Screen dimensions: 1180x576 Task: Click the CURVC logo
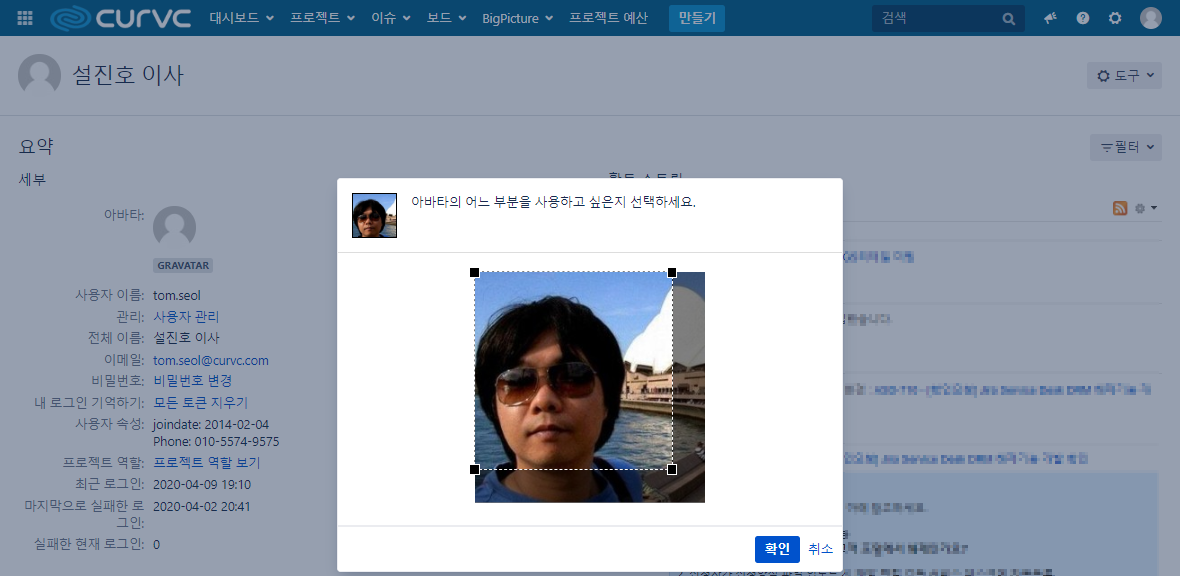[120, 18]
